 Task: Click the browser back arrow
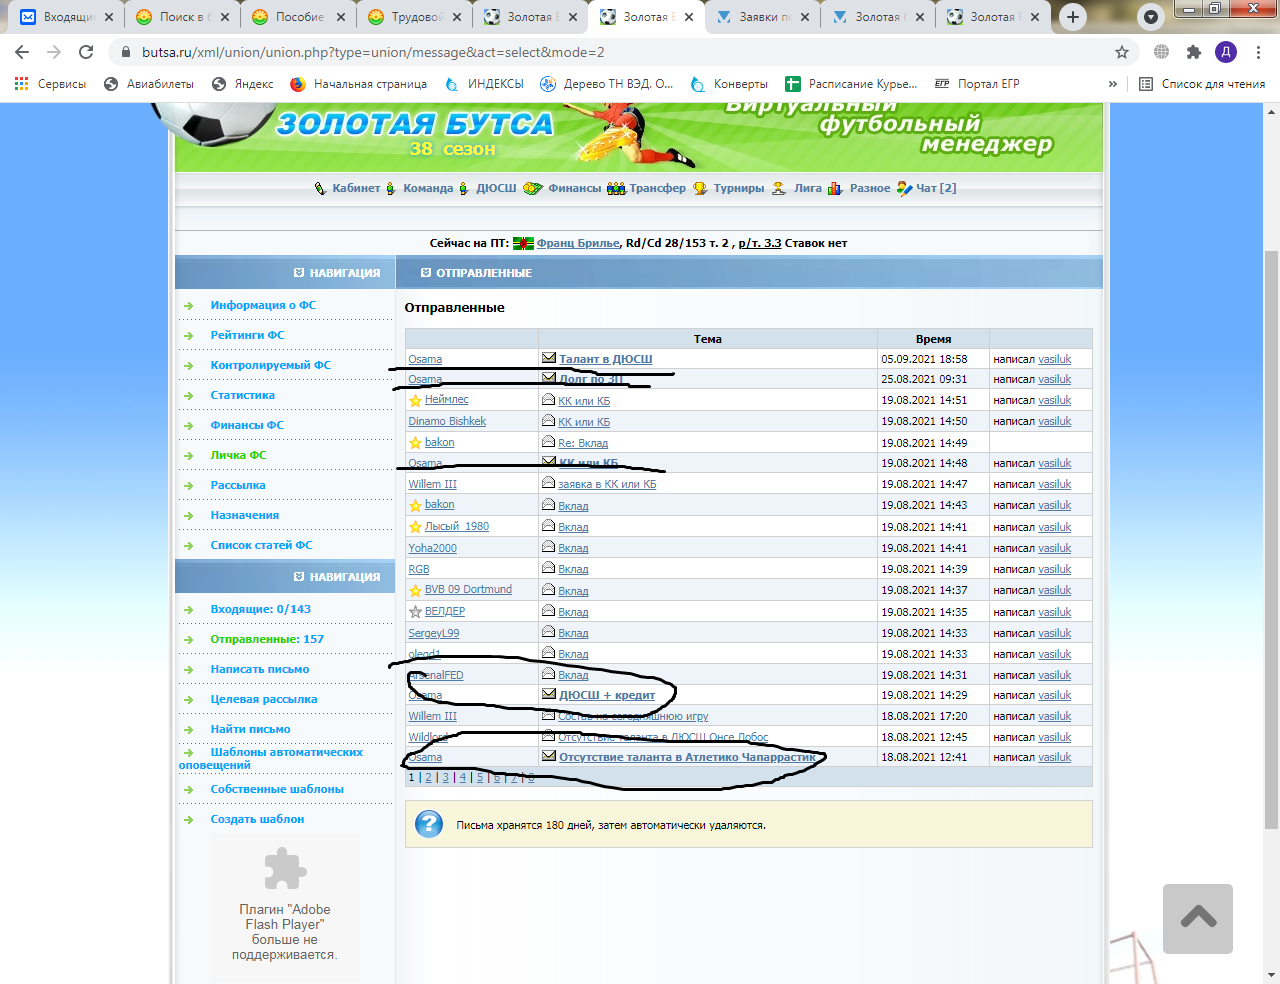[22, 52]
